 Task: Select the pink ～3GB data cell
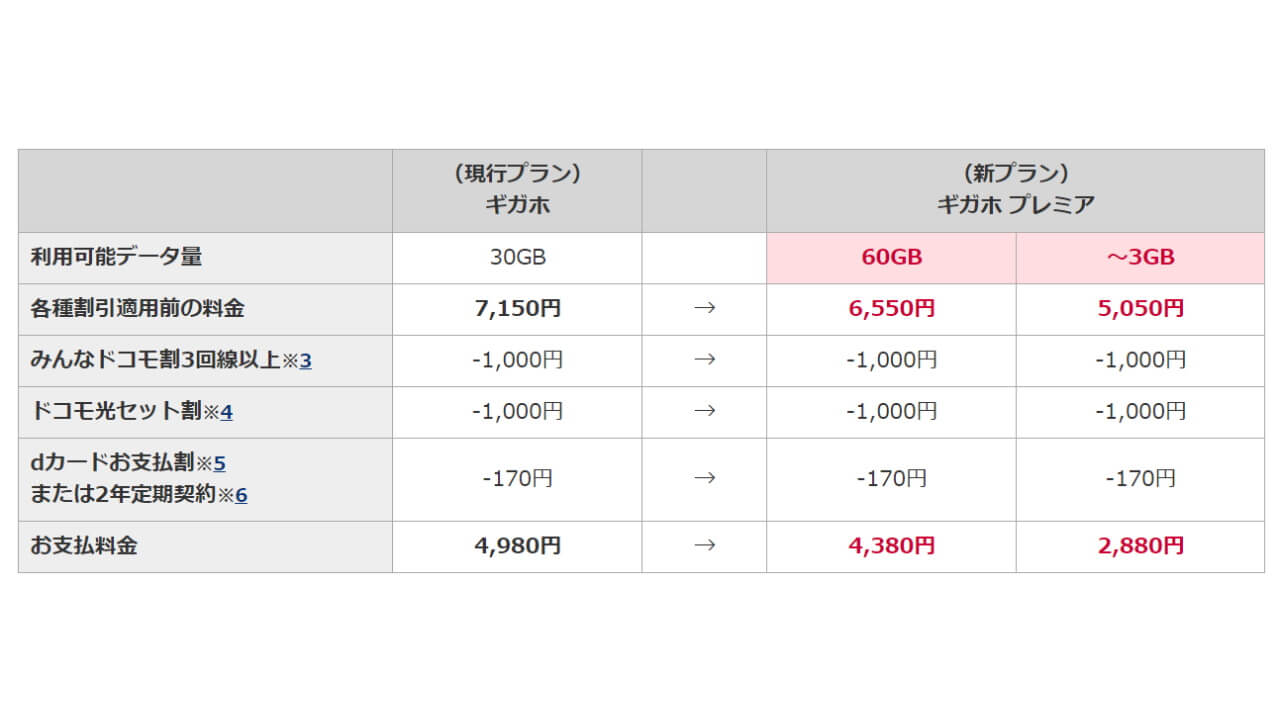pos(1140,257)
